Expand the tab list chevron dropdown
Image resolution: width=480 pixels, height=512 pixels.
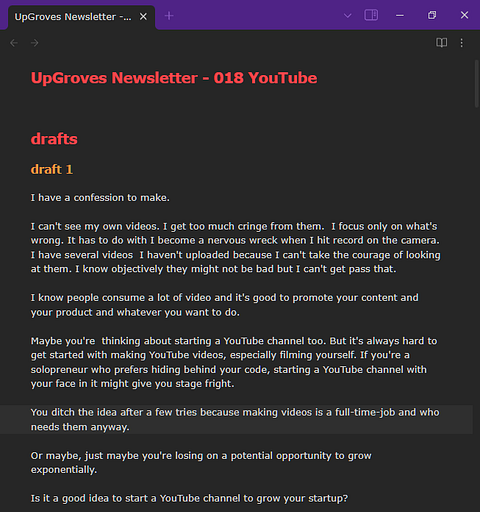[x=347, y=16]
